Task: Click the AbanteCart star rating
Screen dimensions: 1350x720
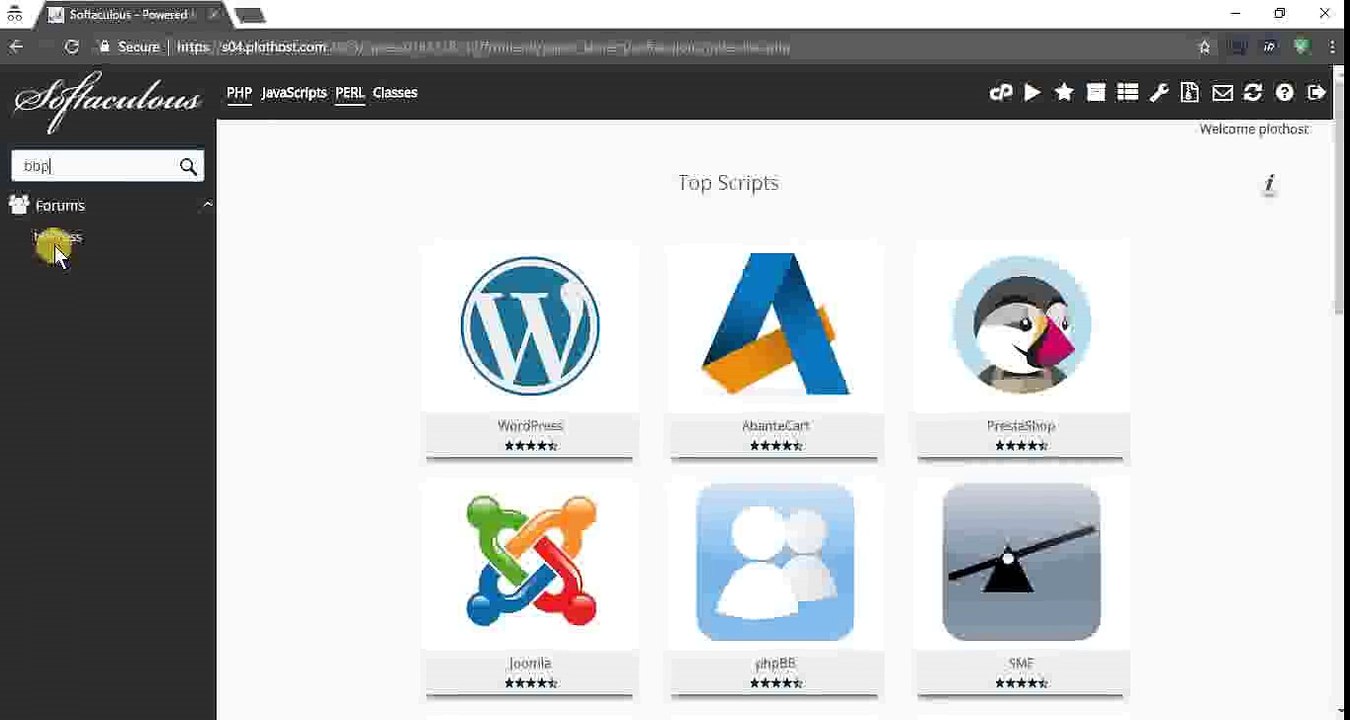Action: pos(775,446)
